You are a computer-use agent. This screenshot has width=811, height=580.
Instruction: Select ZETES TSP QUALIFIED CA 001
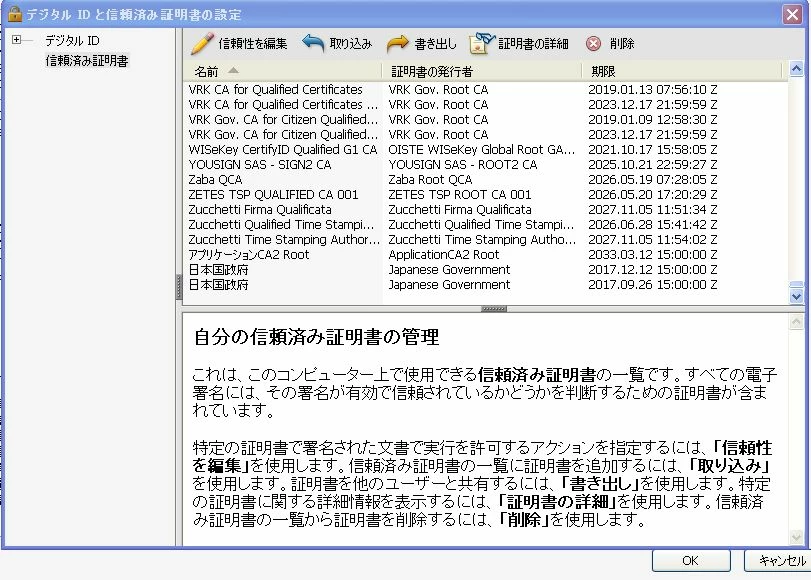pos(486,195)
